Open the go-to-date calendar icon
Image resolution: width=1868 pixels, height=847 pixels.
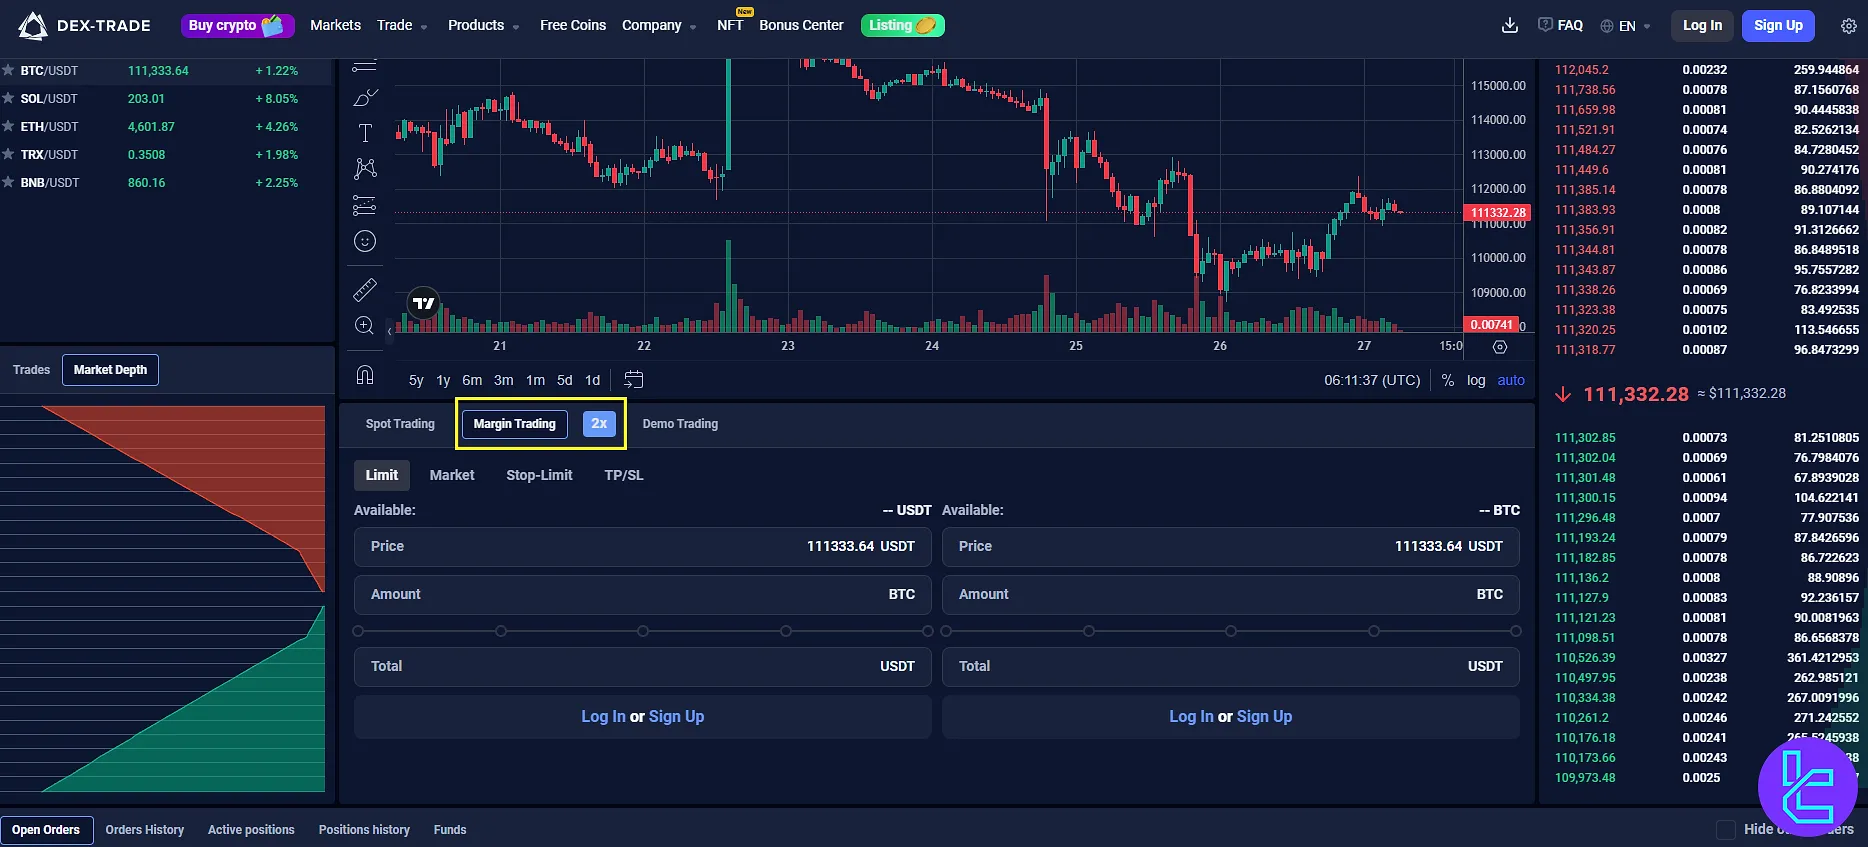pyautogui.click(x=634, y=380)
